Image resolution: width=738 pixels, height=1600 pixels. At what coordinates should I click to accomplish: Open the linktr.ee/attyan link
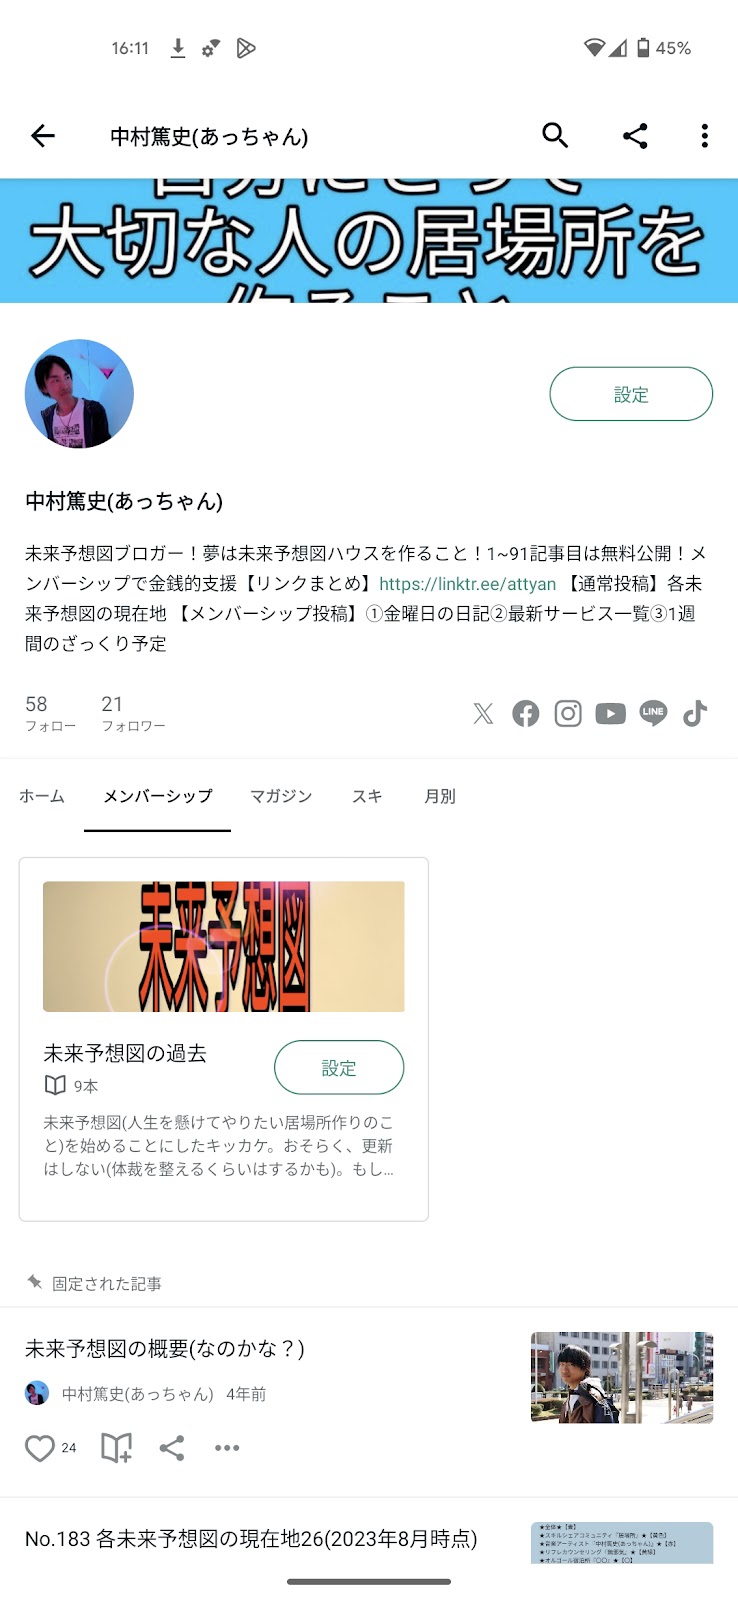click(x=467, y=584)
